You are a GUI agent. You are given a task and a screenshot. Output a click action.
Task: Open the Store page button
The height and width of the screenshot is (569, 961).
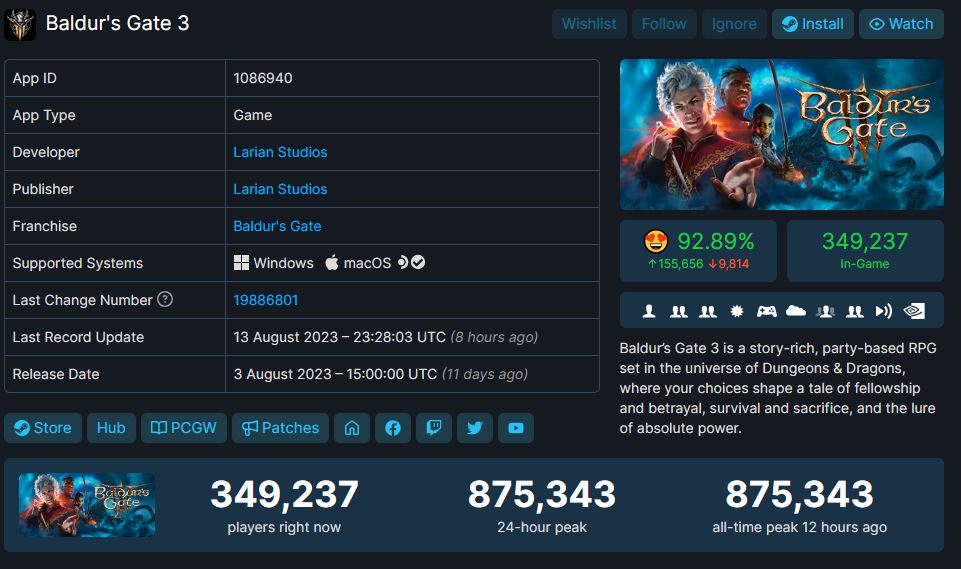(43, 428)
